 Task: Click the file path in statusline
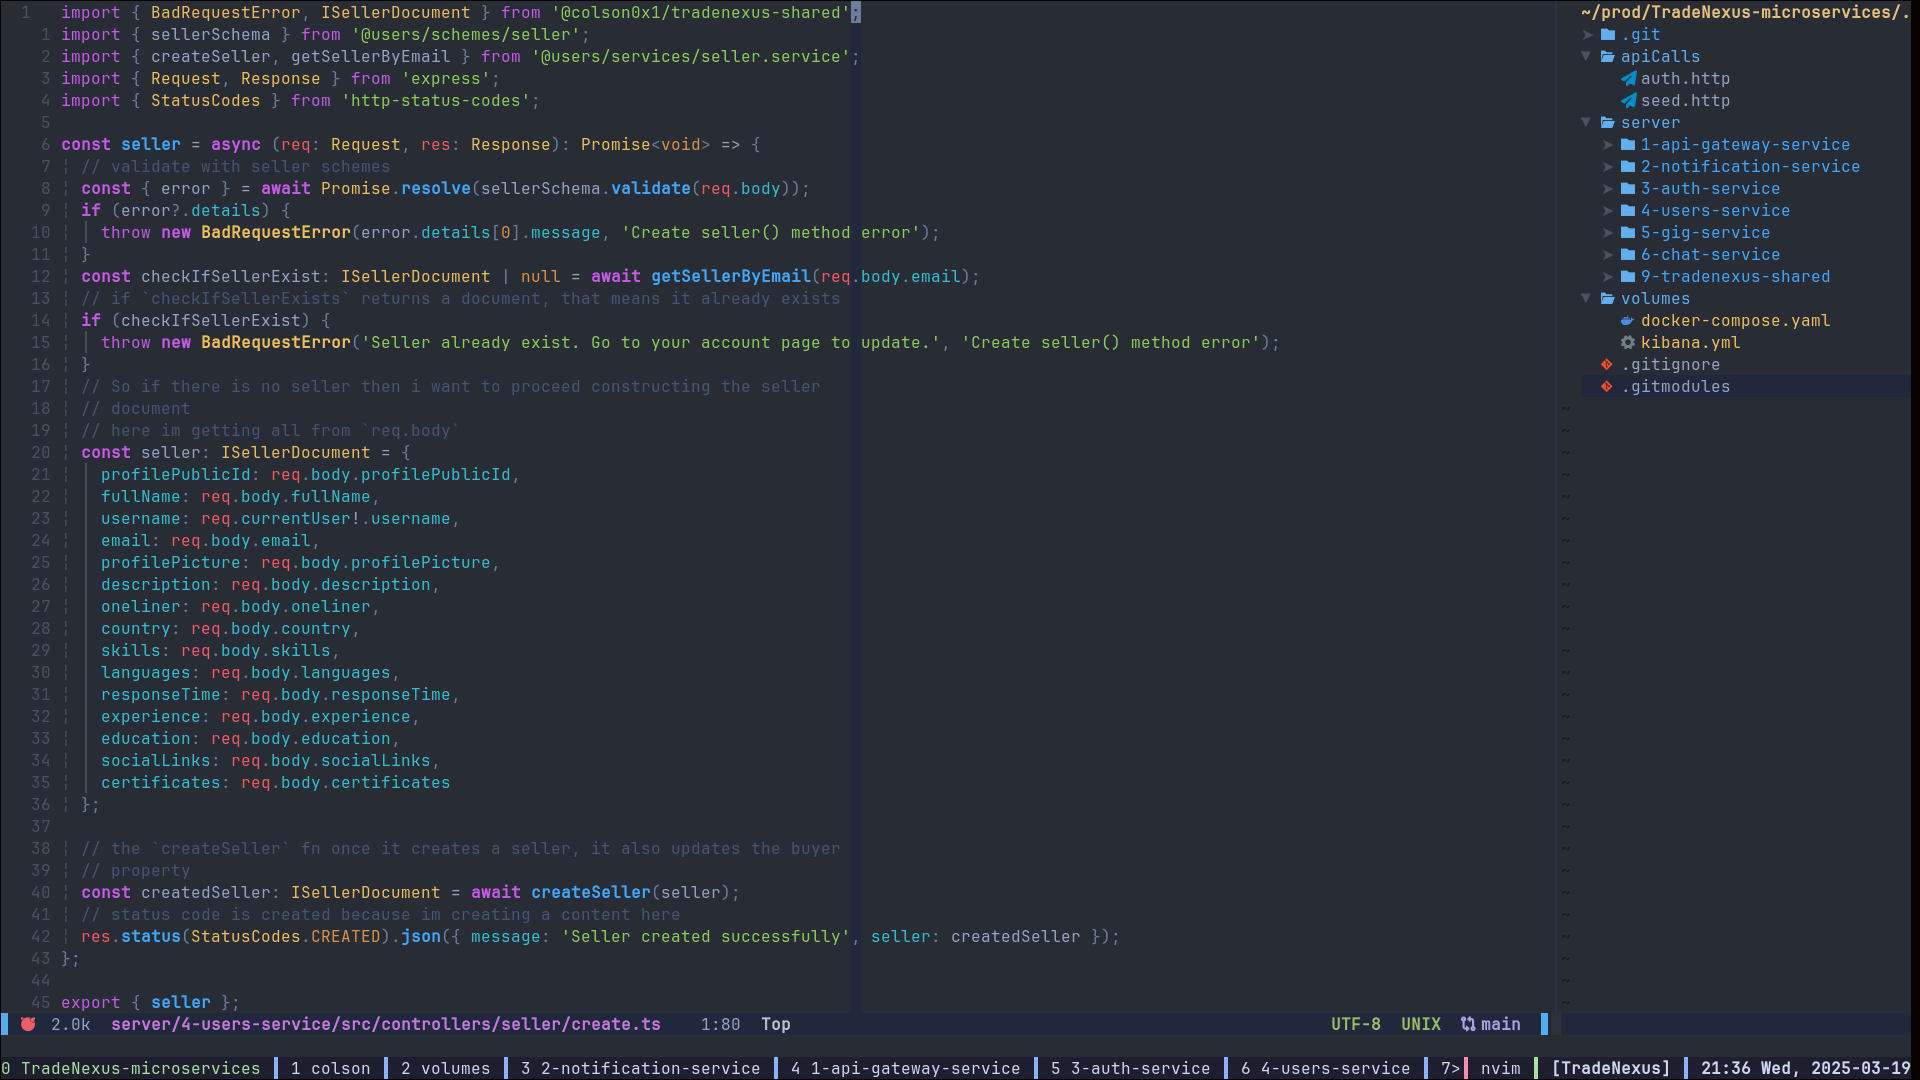pos(385,1024)
